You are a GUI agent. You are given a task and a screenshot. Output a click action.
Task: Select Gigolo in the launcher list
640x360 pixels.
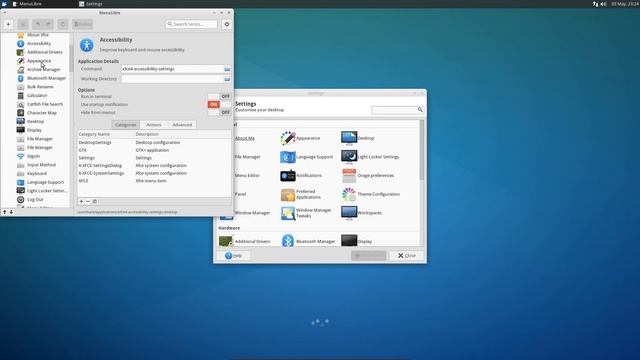coord(33,156)
